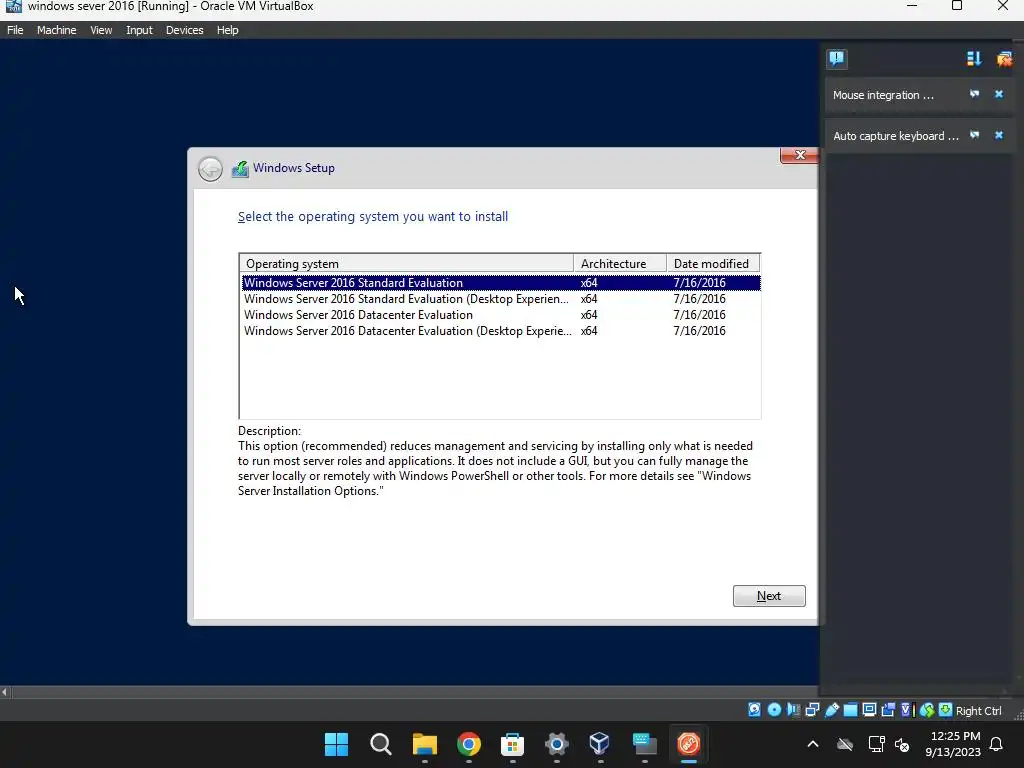Click the Date modified column header
Screen dimensions: 1024x768
(x=713, y=263)
